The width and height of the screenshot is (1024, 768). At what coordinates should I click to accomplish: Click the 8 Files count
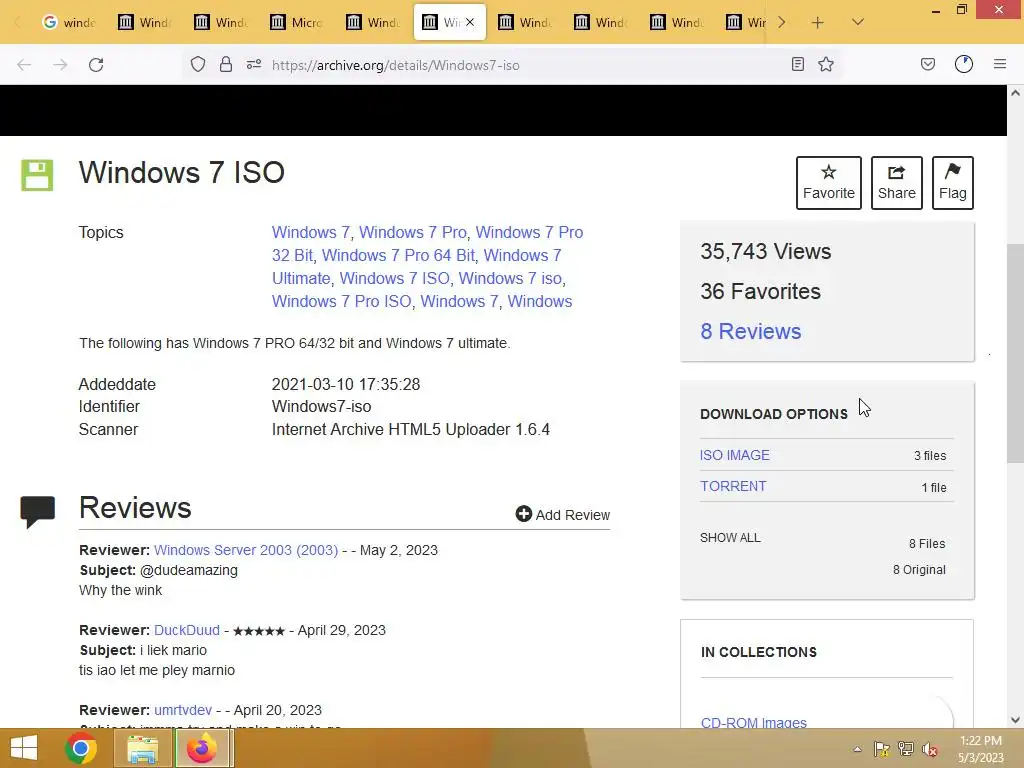(927, 543)
